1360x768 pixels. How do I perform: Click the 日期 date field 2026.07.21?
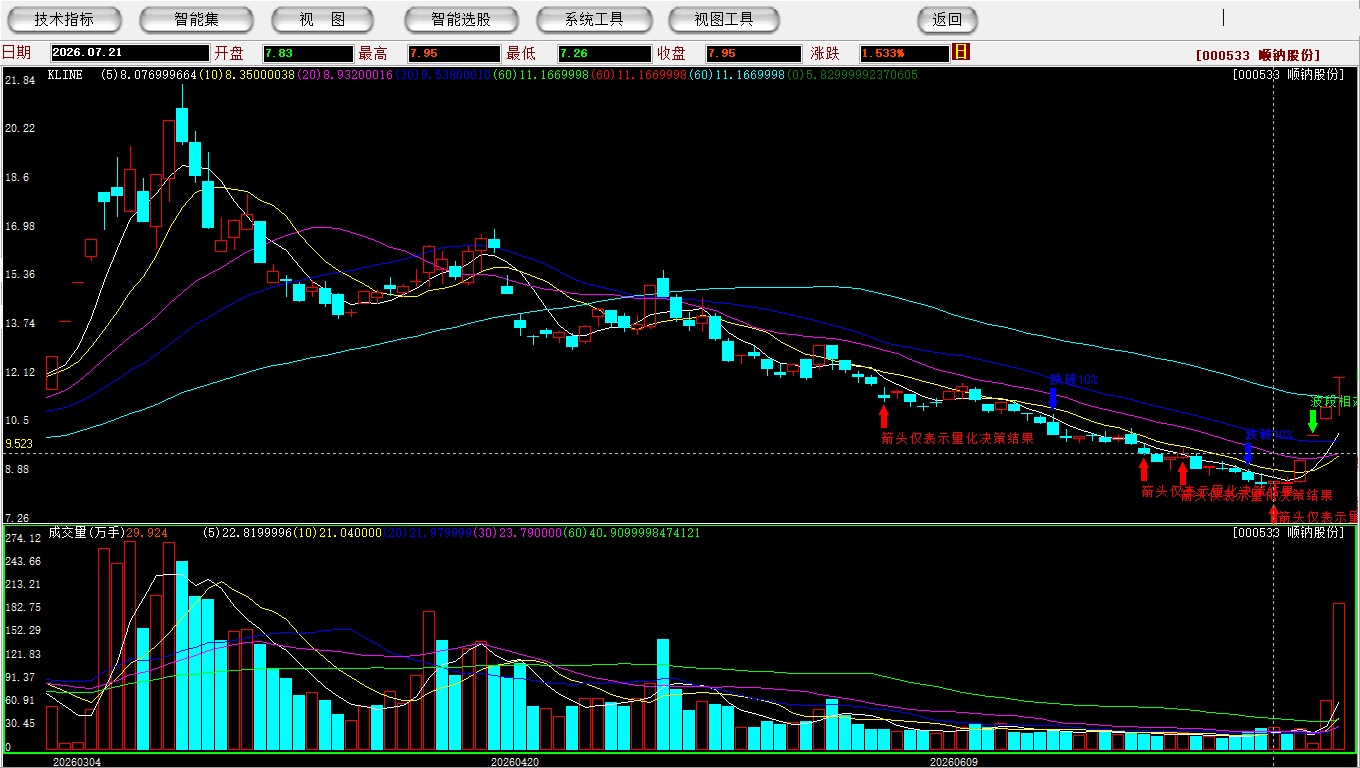click(x=129, y=53)
